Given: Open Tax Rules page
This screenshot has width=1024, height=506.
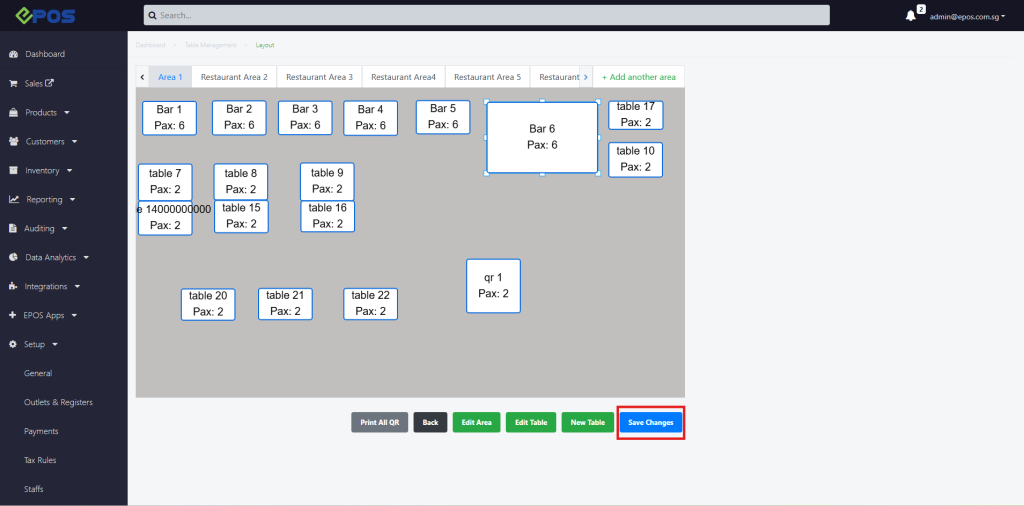Looking at the screenshot, I should 40,460.
